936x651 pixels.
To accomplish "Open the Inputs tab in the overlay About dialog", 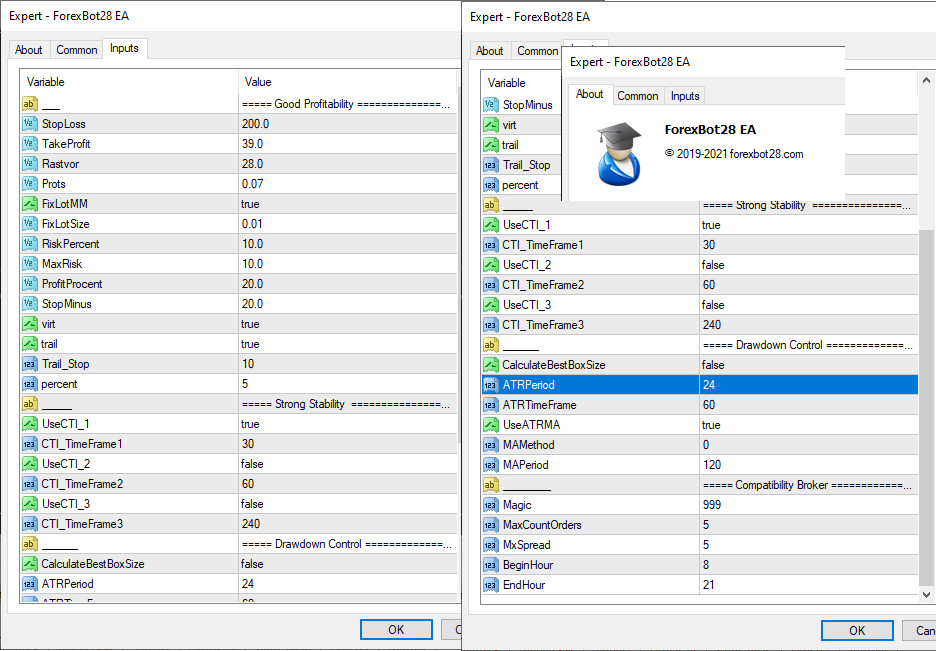I will coord(685,95).
